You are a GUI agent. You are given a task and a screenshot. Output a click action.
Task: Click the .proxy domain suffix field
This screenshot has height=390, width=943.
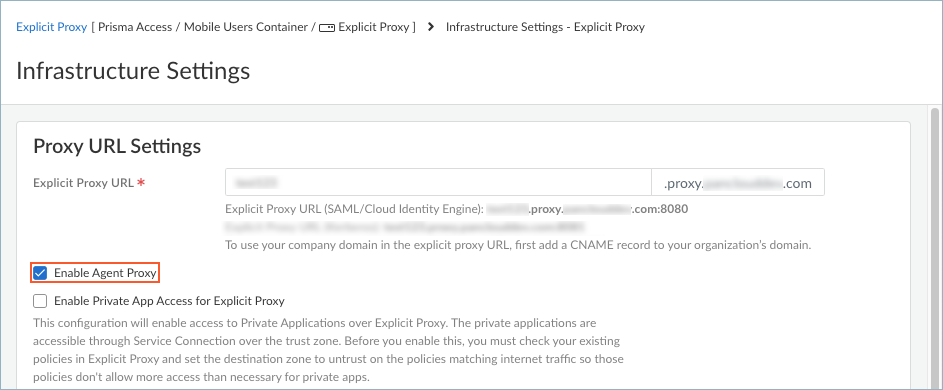(738, 182)
